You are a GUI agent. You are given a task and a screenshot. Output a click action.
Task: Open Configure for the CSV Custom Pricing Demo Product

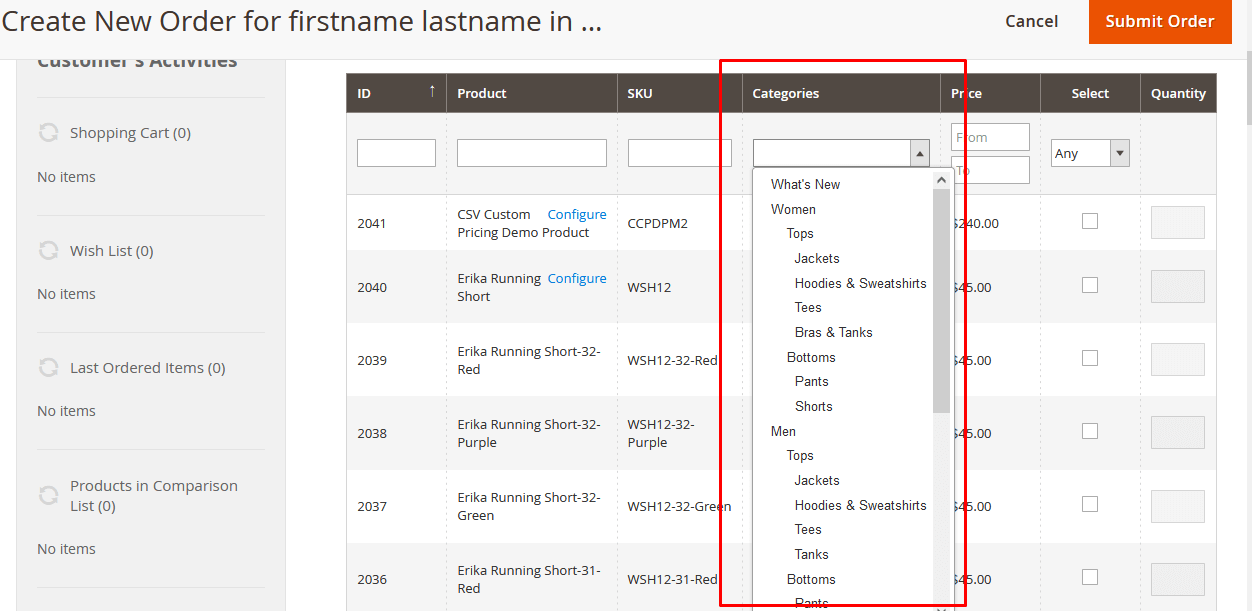click(577, 214)
